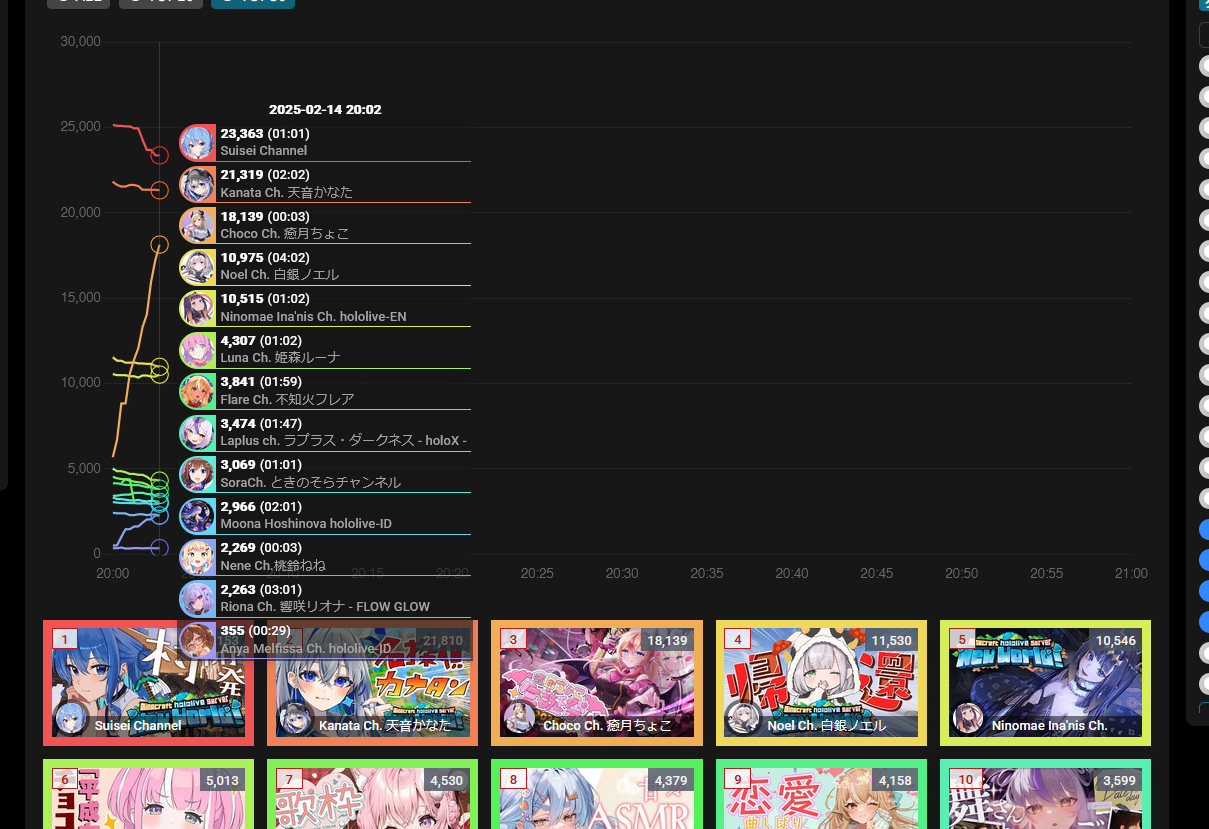Click Moona Hoshinova avatar in the tooltip list

tap(197, 517)
